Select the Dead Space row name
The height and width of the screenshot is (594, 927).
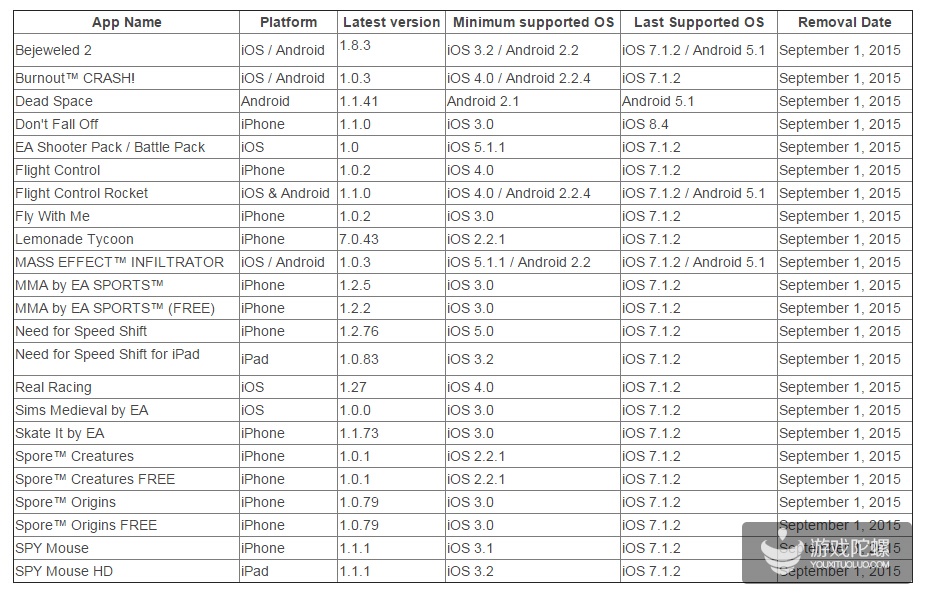click(54, 101)
